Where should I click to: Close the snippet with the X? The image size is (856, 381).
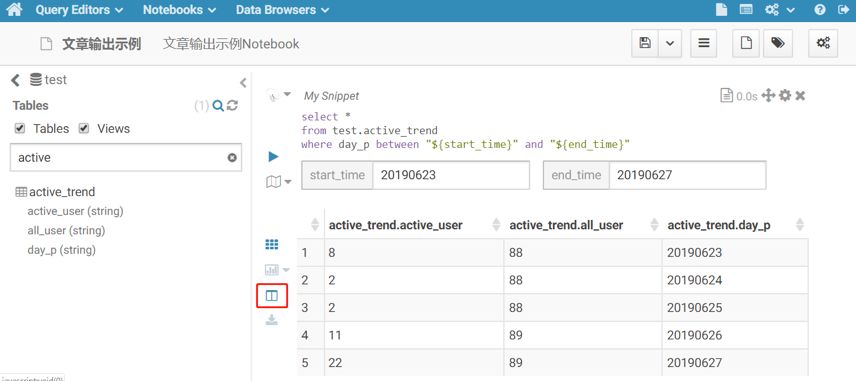pyautogui.click(x=800, y=96)
